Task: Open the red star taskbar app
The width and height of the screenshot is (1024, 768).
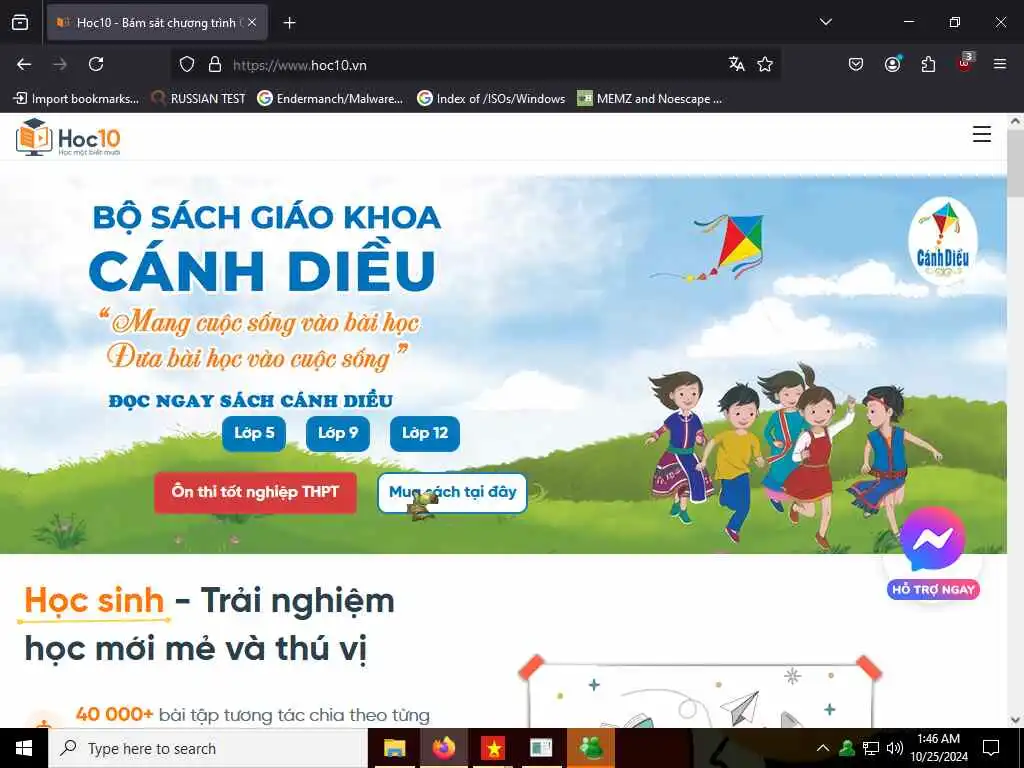Action: click(493, 748)
